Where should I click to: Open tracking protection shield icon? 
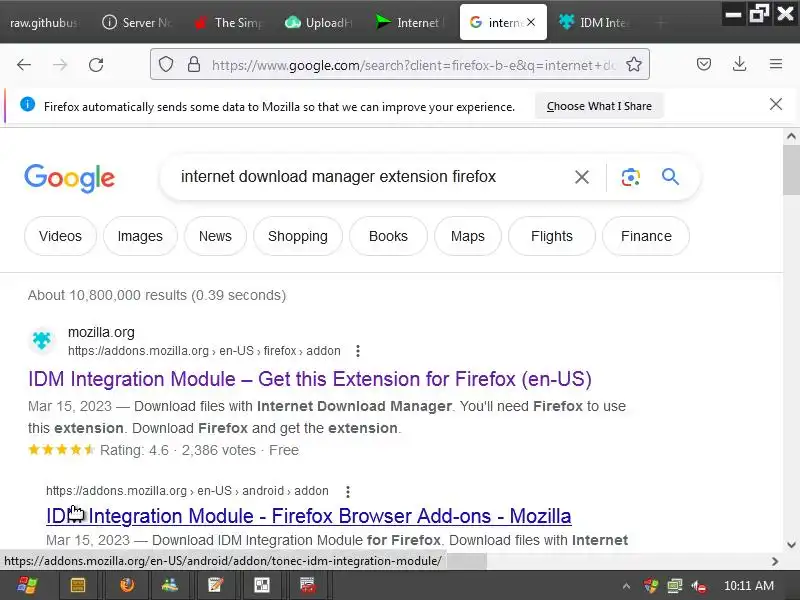pos(166,64)
